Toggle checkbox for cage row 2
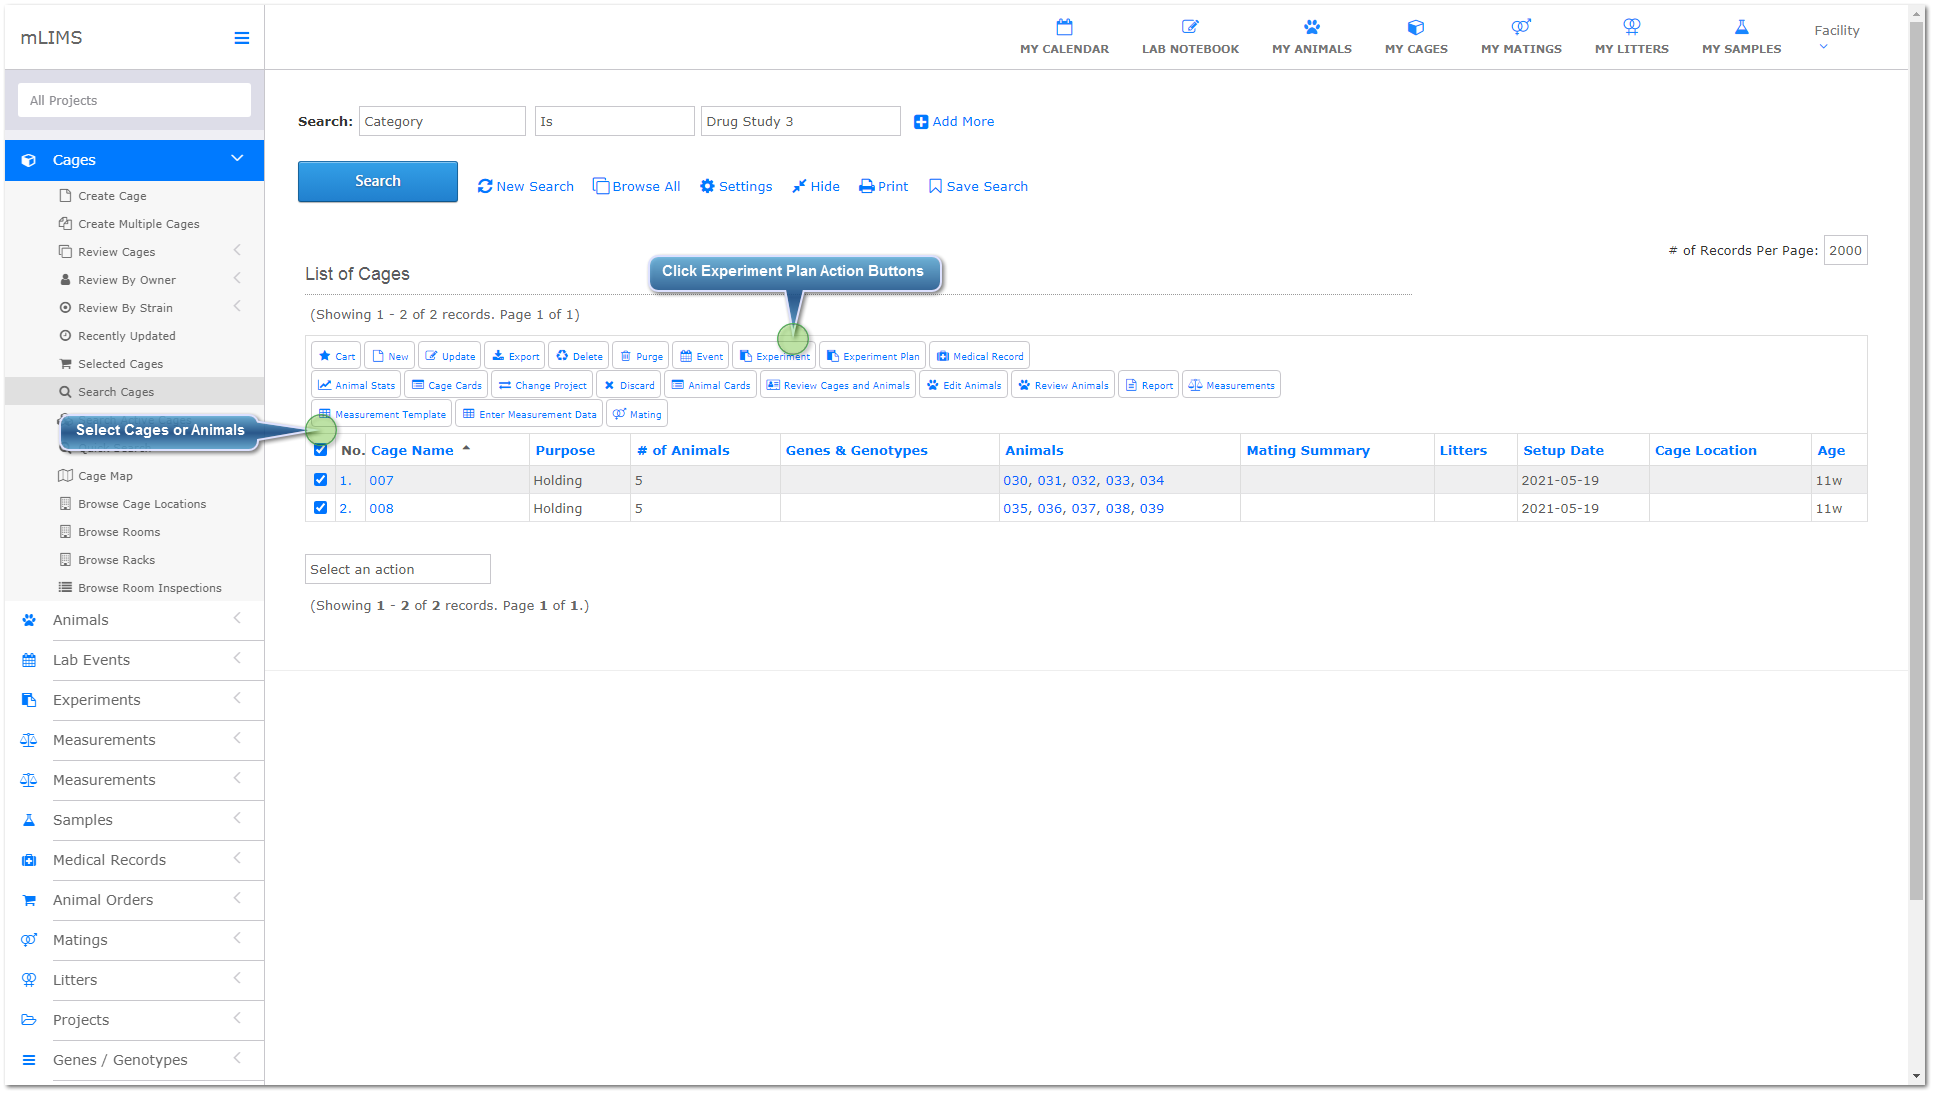 pyautogui.click(x=319, y=508)
